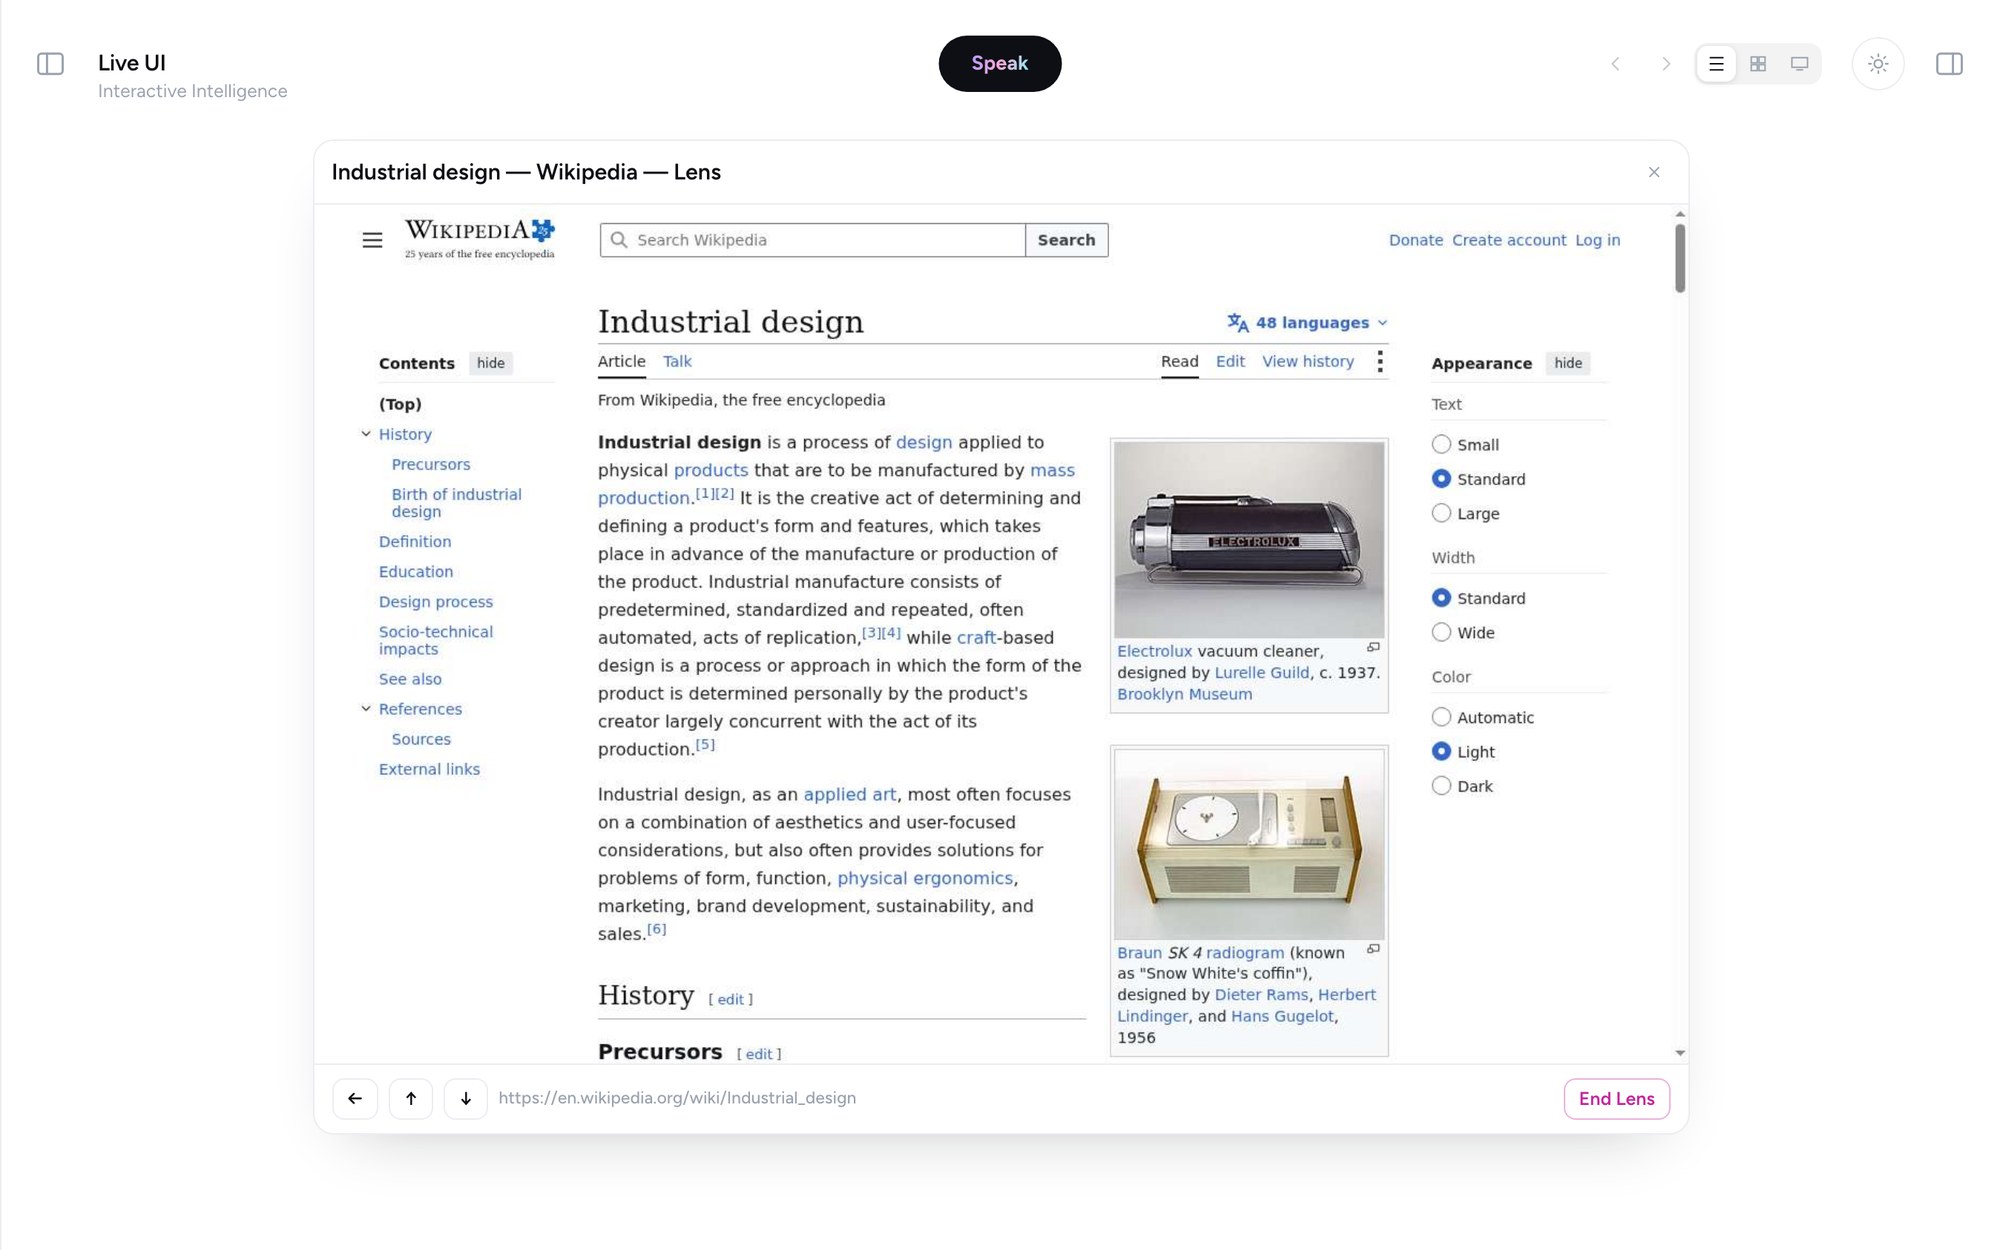Jump to Definition in Contents

(415, 541)
